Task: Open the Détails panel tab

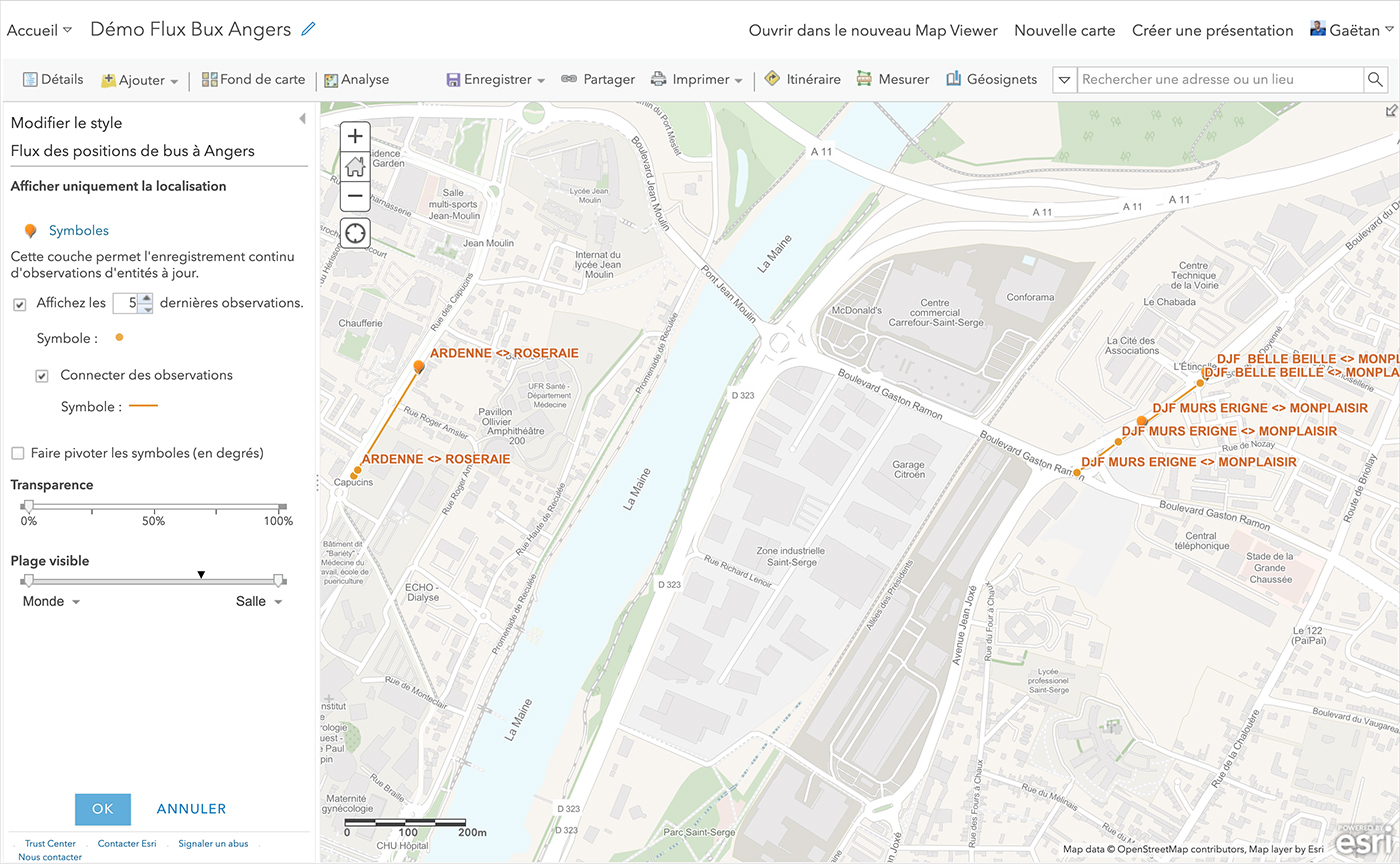Action: [53, 80]
